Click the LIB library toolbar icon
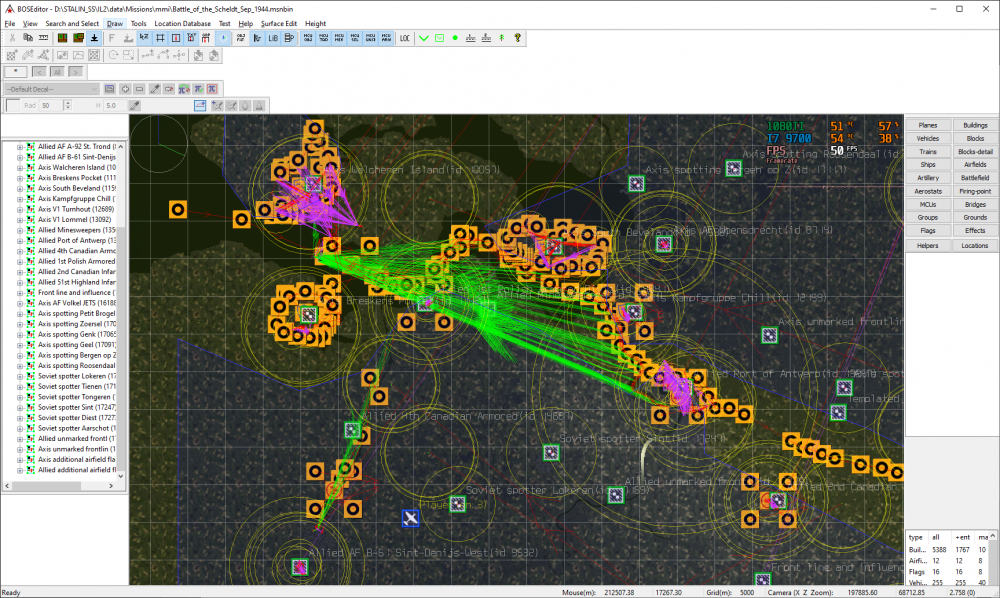The height and width of the screenshot is (598, 1000). (273, 38)
